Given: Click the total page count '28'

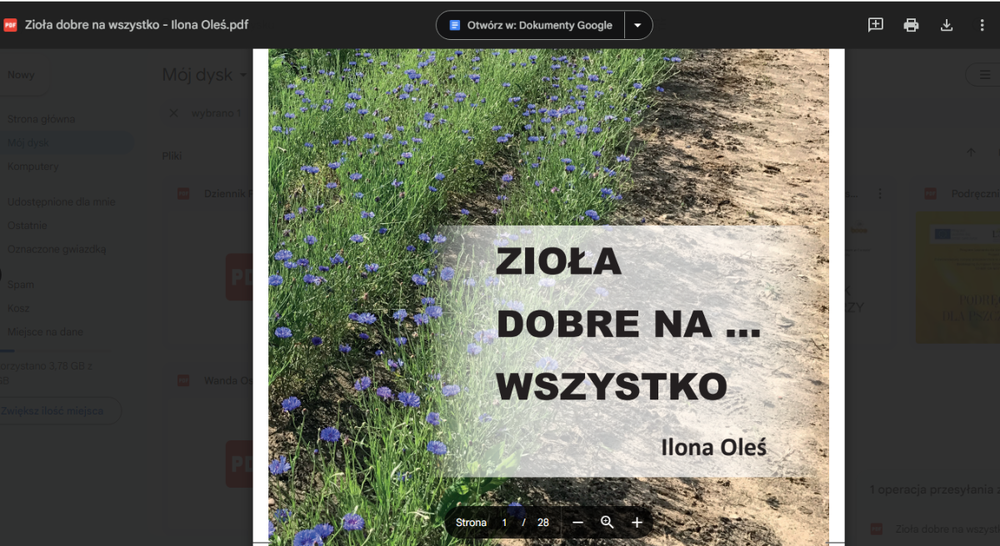Looking at the screenshot, I should 543,522.
